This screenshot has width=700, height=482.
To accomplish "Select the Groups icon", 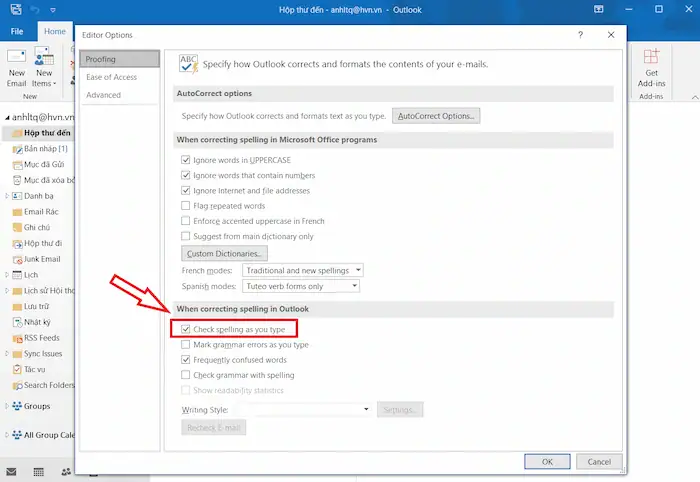I will point(17,406).
